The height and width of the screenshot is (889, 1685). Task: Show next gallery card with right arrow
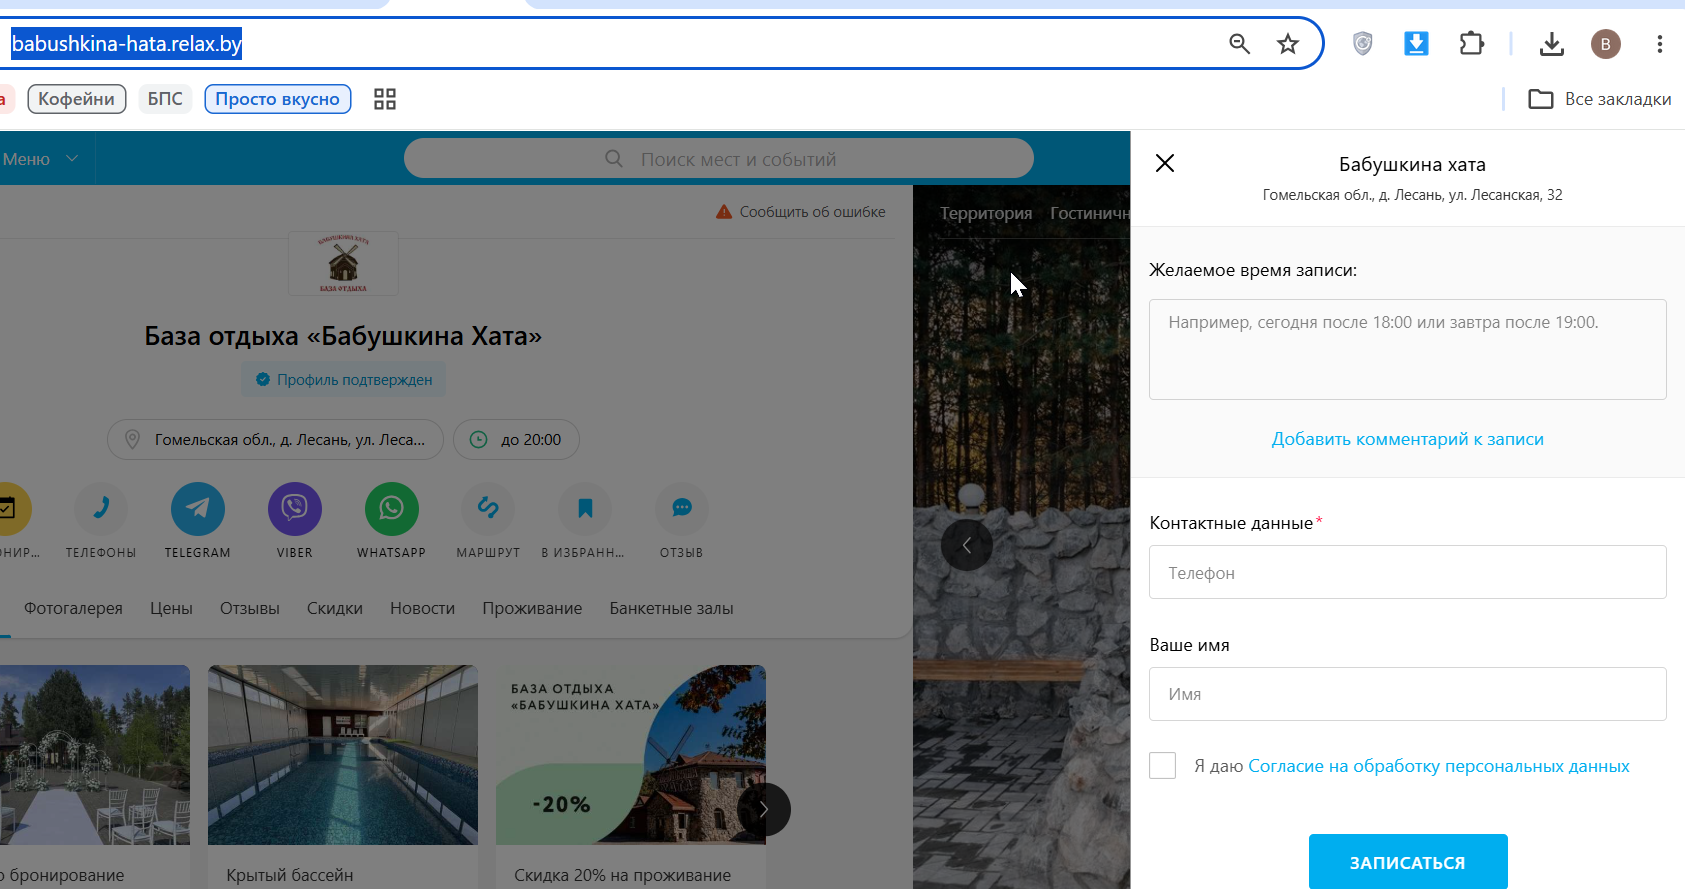(764, 809)
